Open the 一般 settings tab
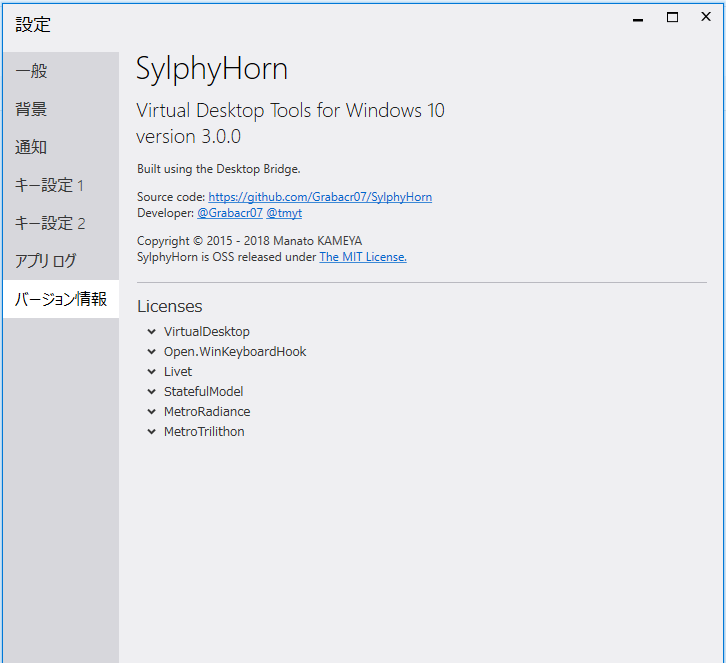 pos(61,71)
